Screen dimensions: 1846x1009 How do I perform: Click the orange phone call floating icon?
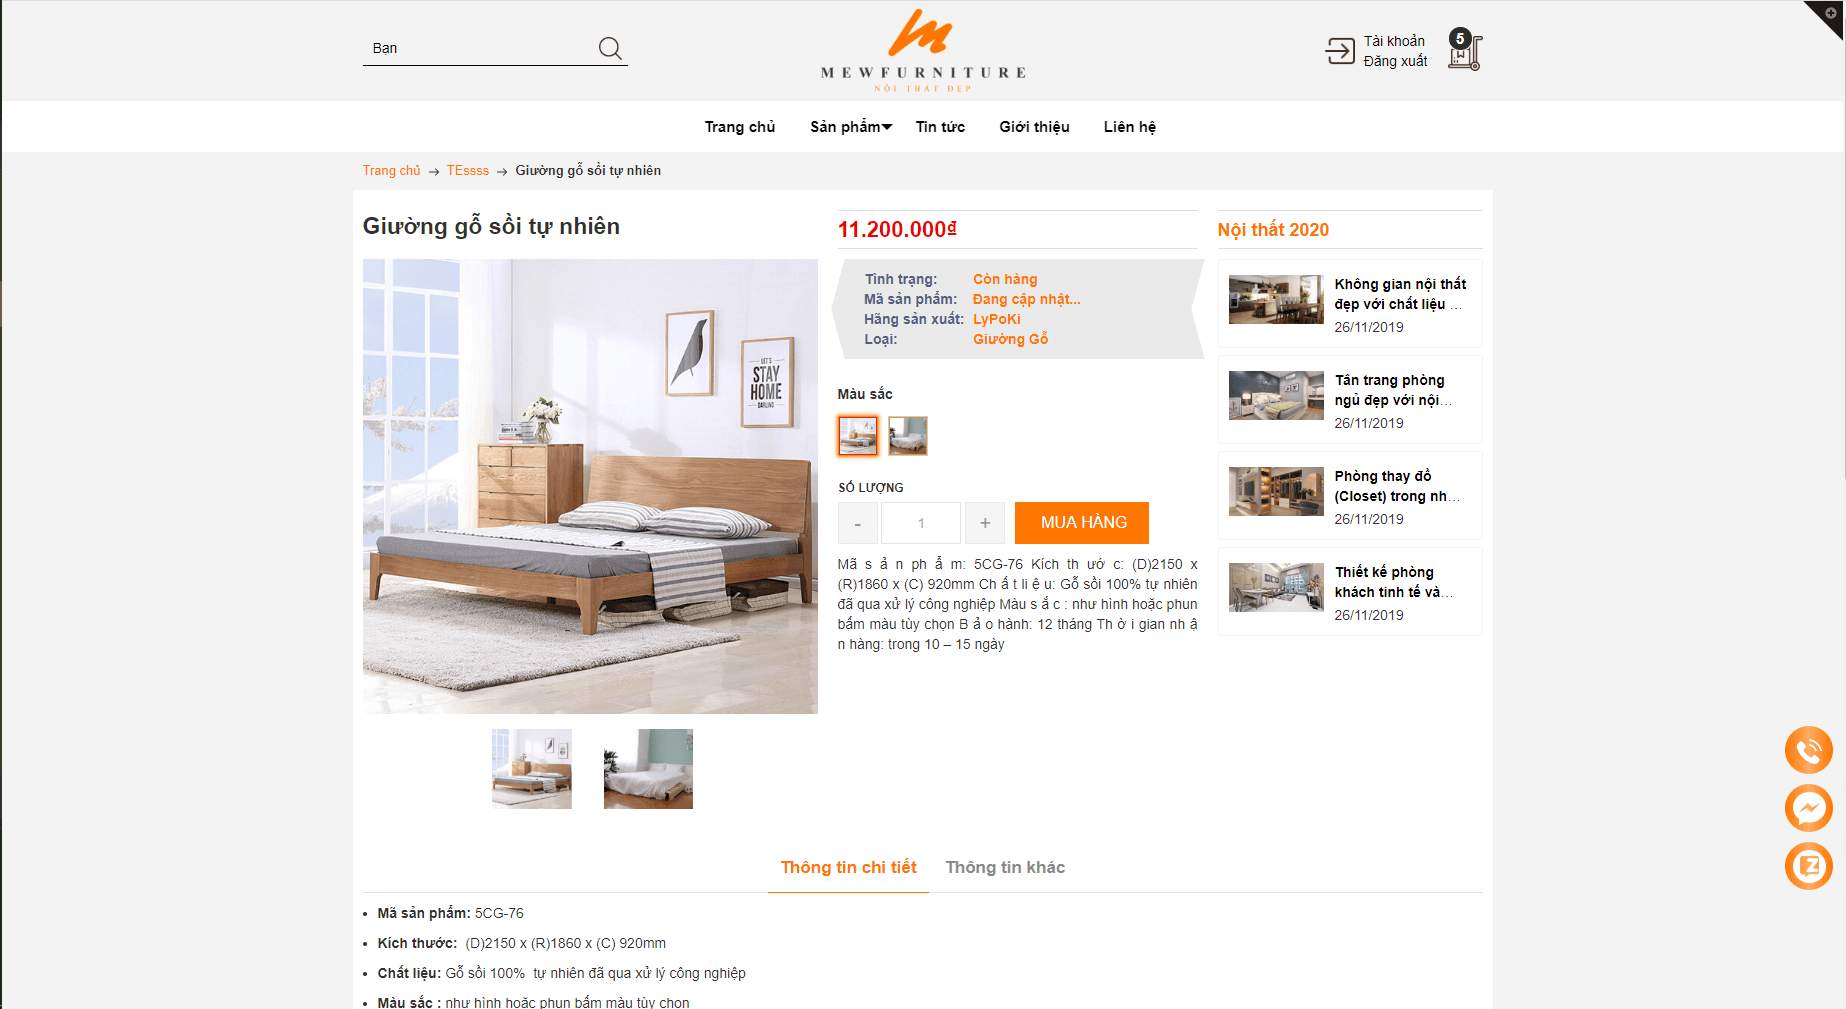coord(1809,750)
